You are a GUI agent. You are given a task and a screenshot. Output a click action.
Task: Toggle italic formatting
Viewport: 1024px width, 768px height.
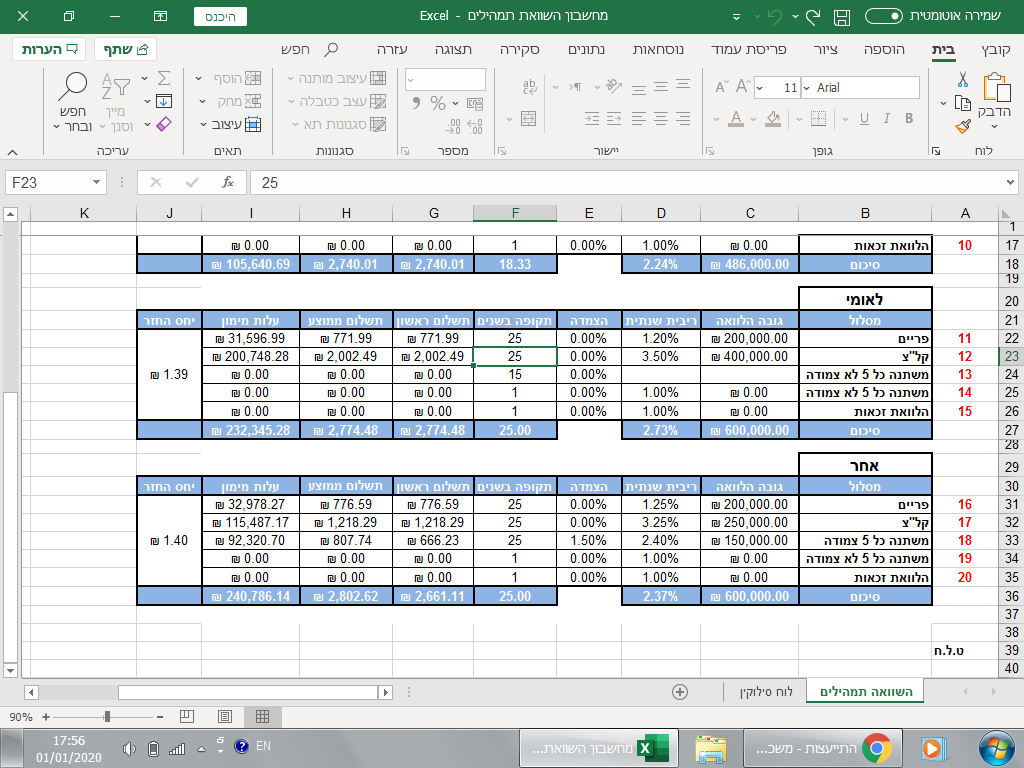click(x=886, y=118)
